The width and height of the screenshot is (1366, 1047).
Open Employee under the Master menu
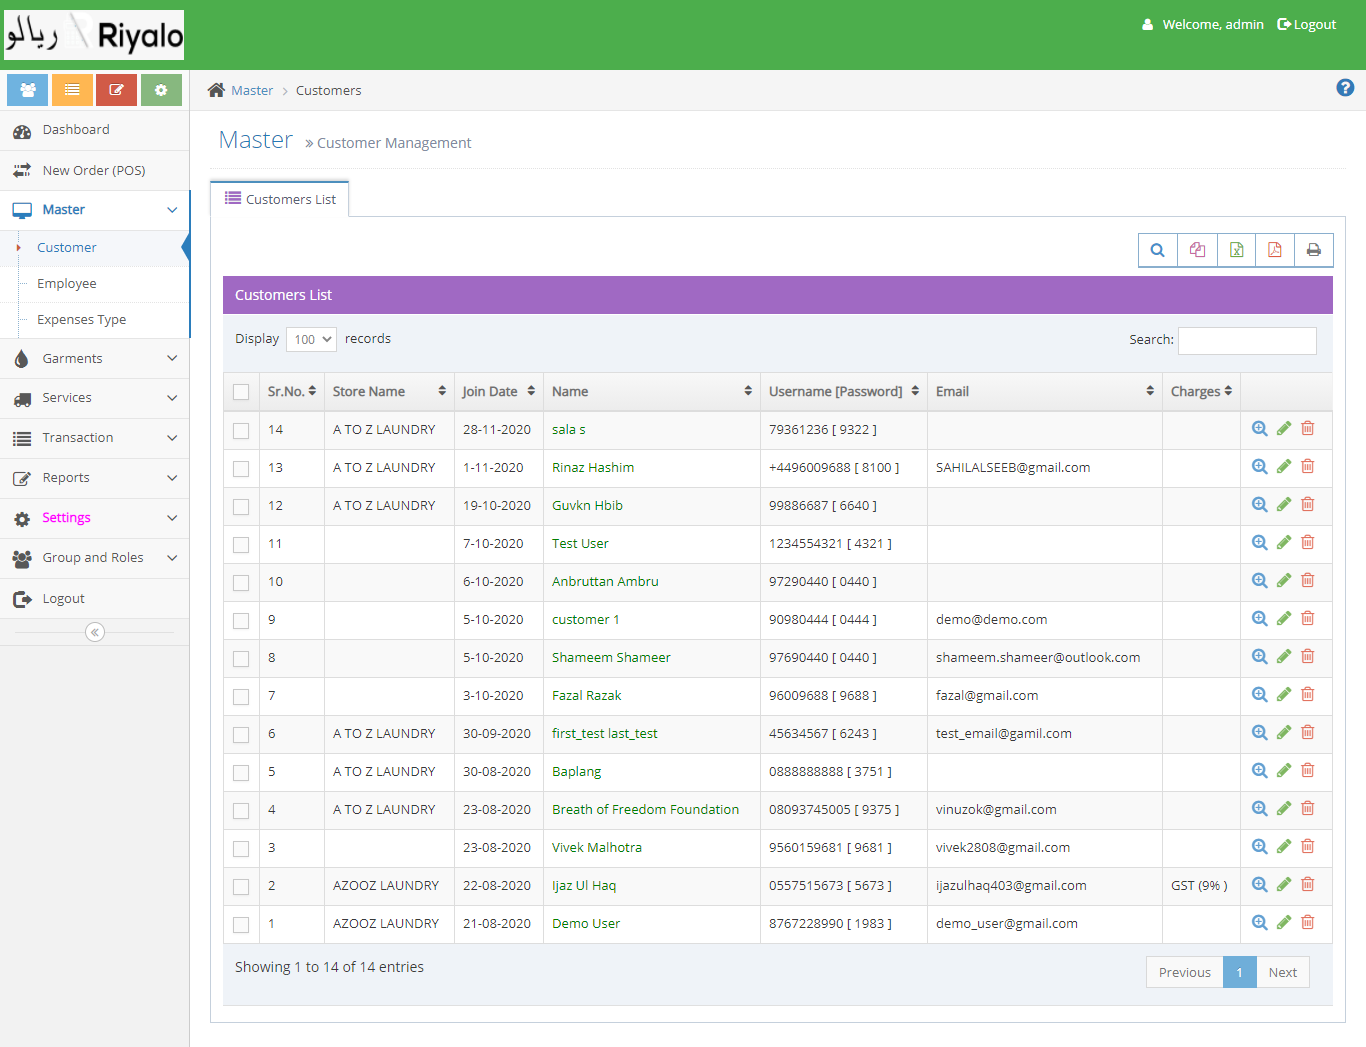pos(67,284)
